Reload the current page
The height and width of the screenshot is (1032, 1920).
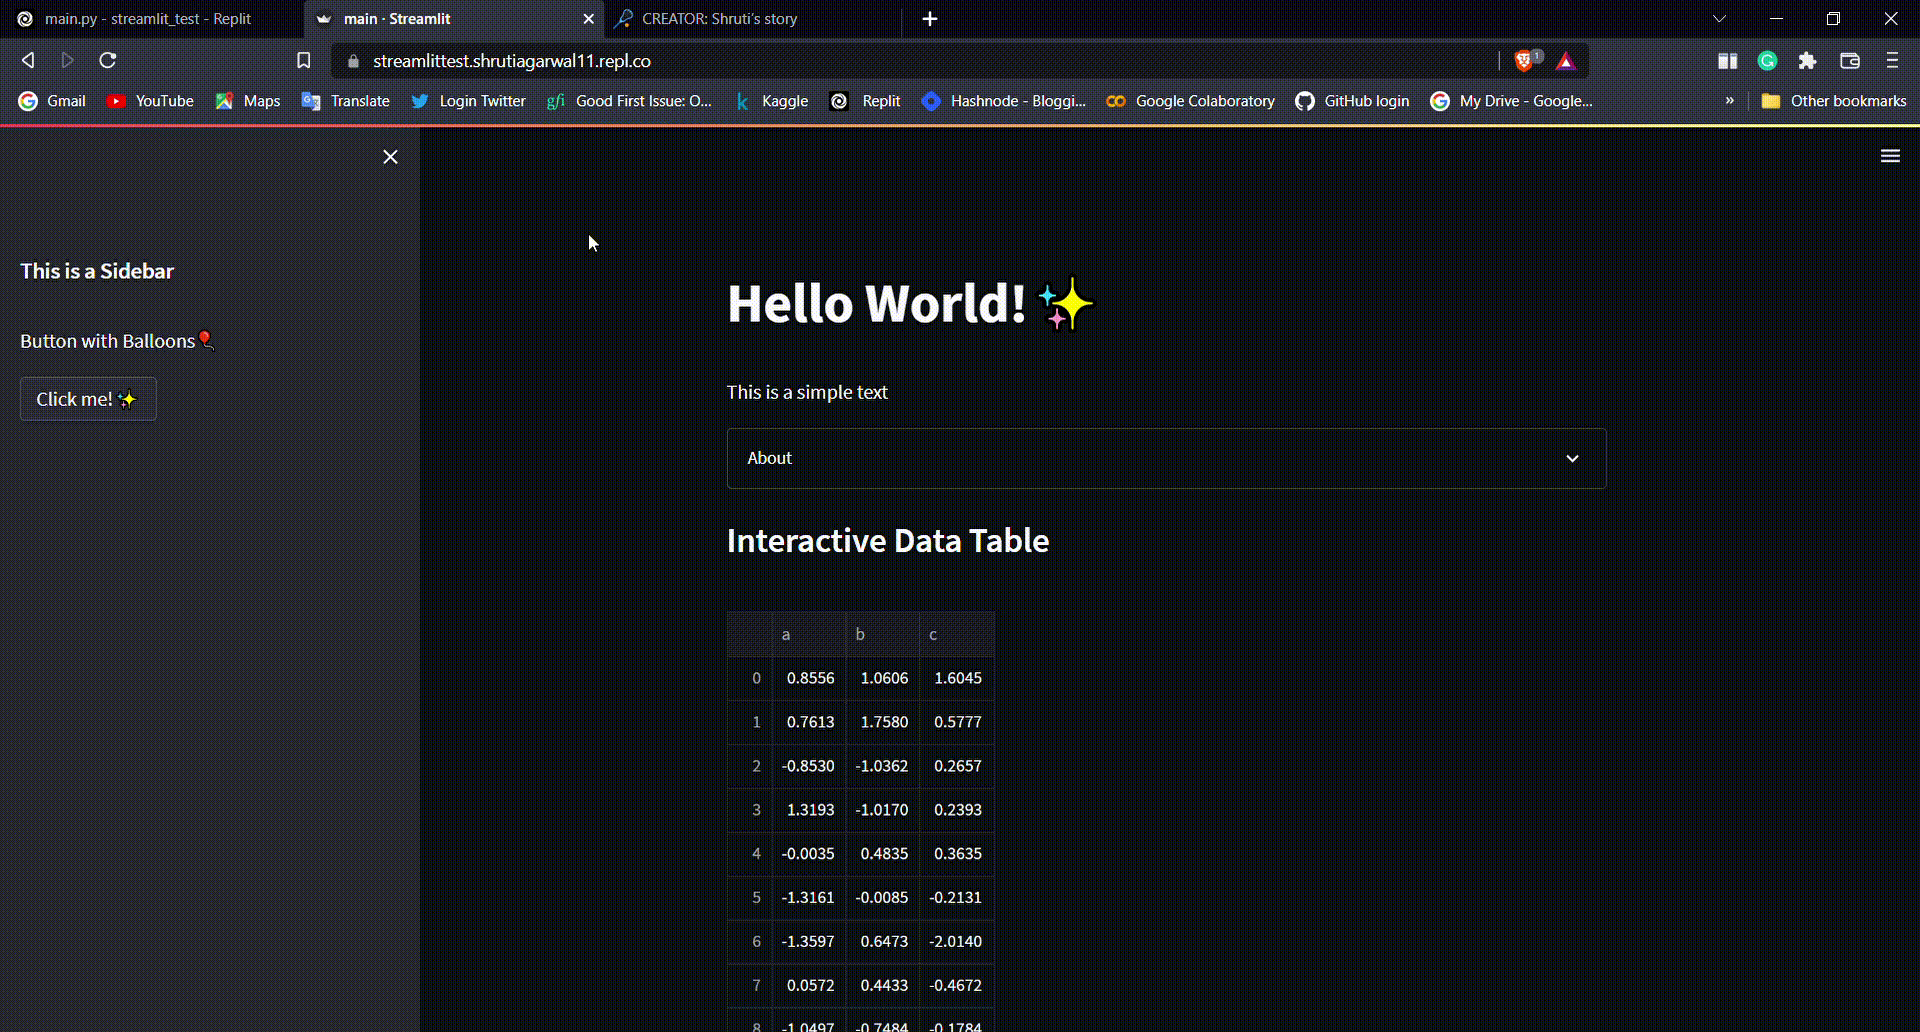click(108, 61)
